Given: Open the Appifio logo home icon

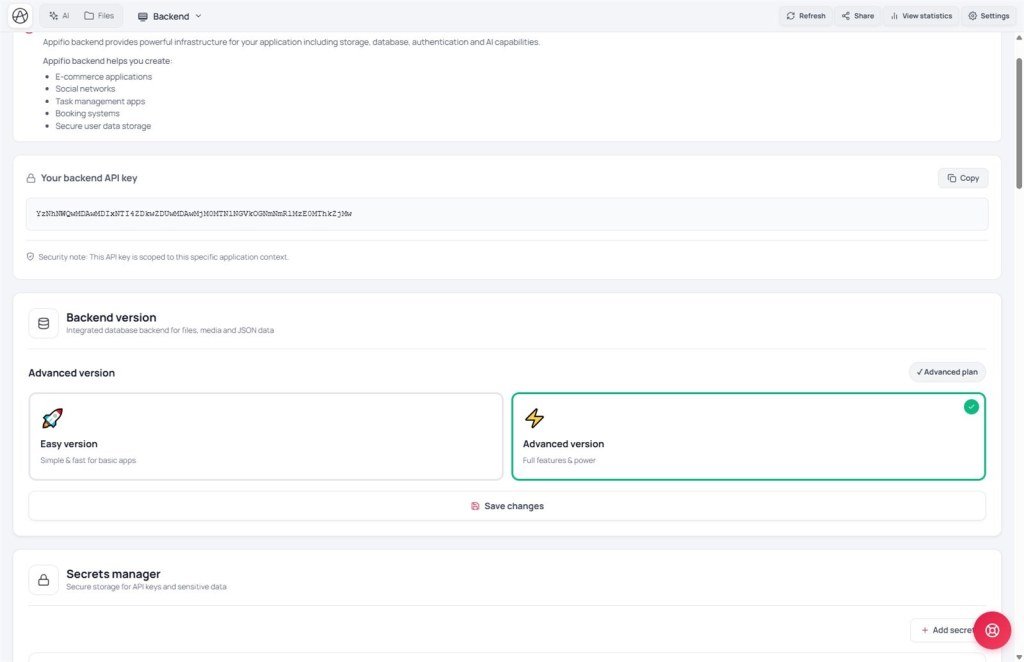Looking at the screenshot, I should pyautogui.click(x=20, y=16).
